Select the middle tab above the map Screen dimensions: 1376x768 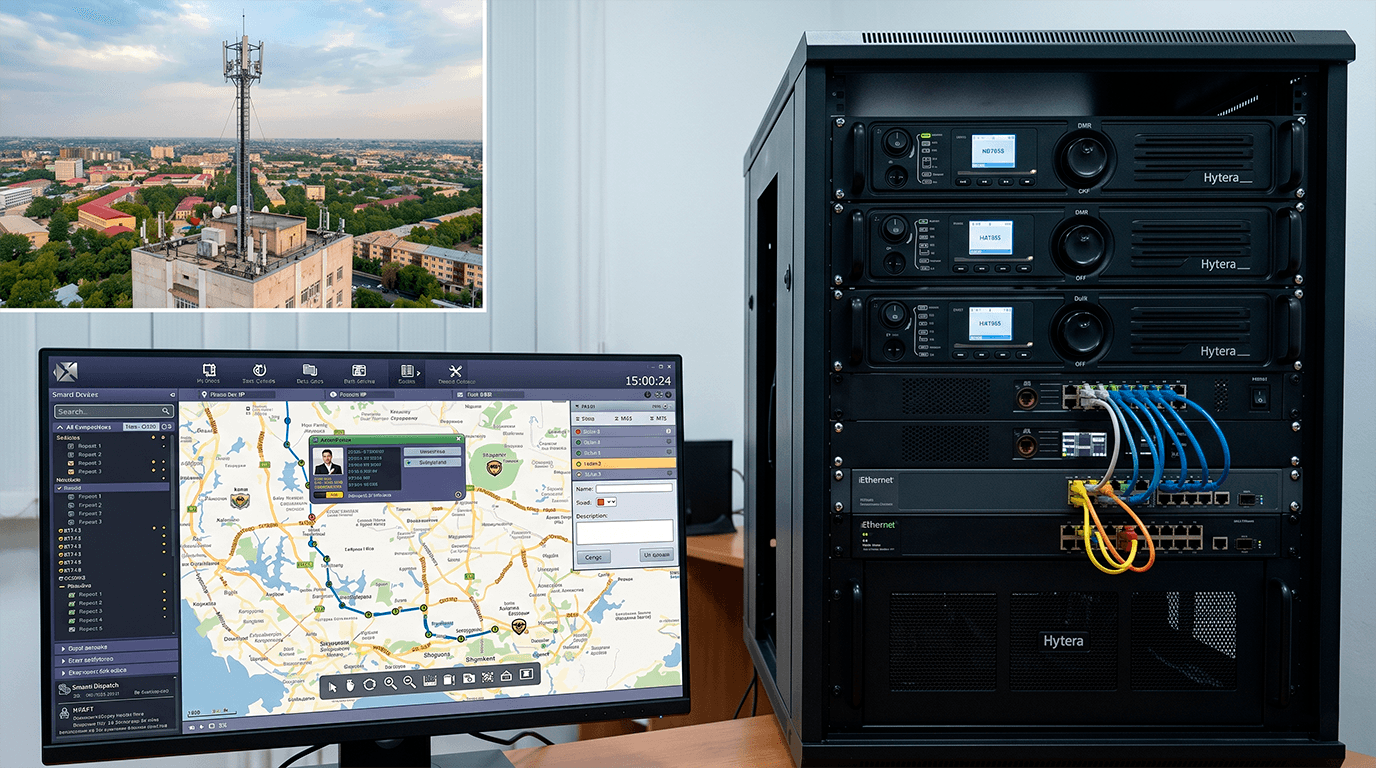pyautogui.click(x=360, y=395)
